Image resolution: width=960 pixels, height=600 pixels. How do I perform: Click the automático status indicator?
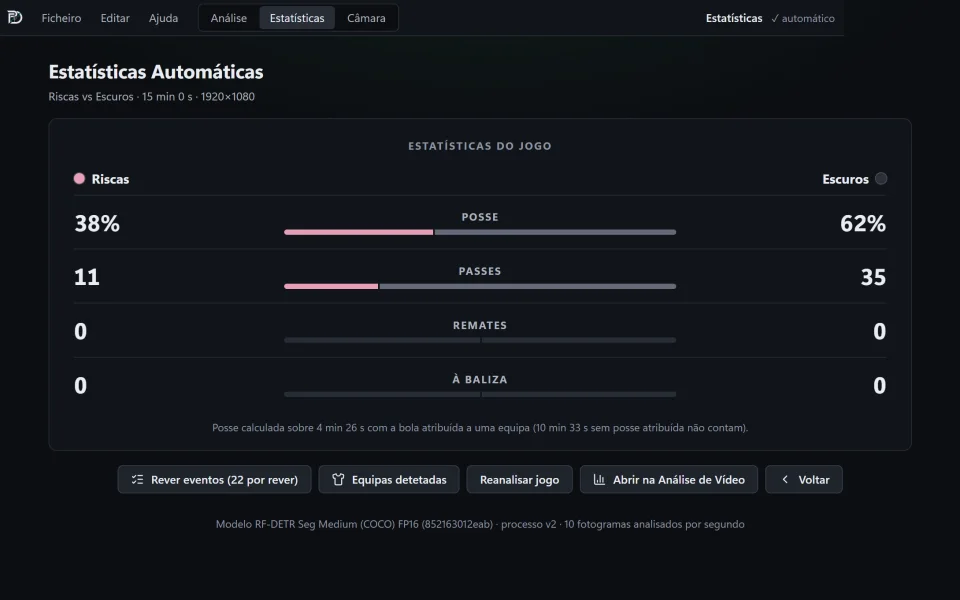point(803,18)
